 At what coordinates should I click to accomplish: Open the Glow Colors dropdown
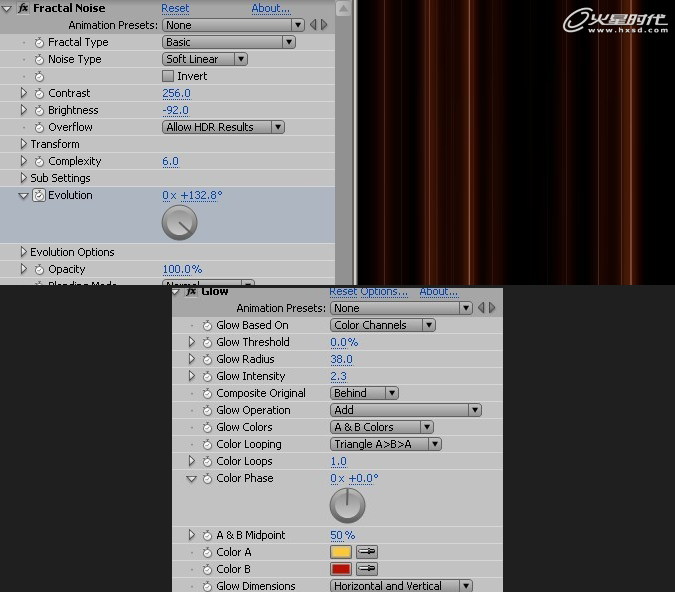[381, 427]
